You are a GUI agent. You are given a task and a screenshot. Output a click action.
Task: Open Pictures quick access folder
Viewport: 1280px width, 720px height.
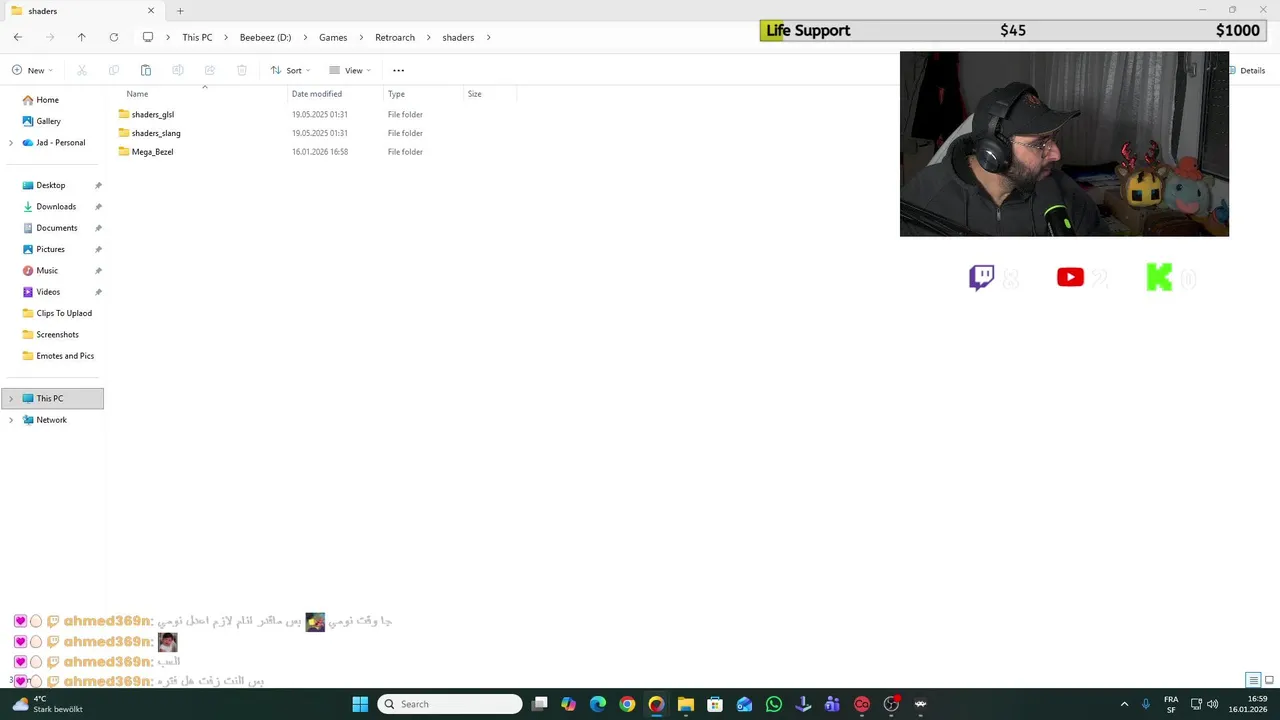point(53,249)
